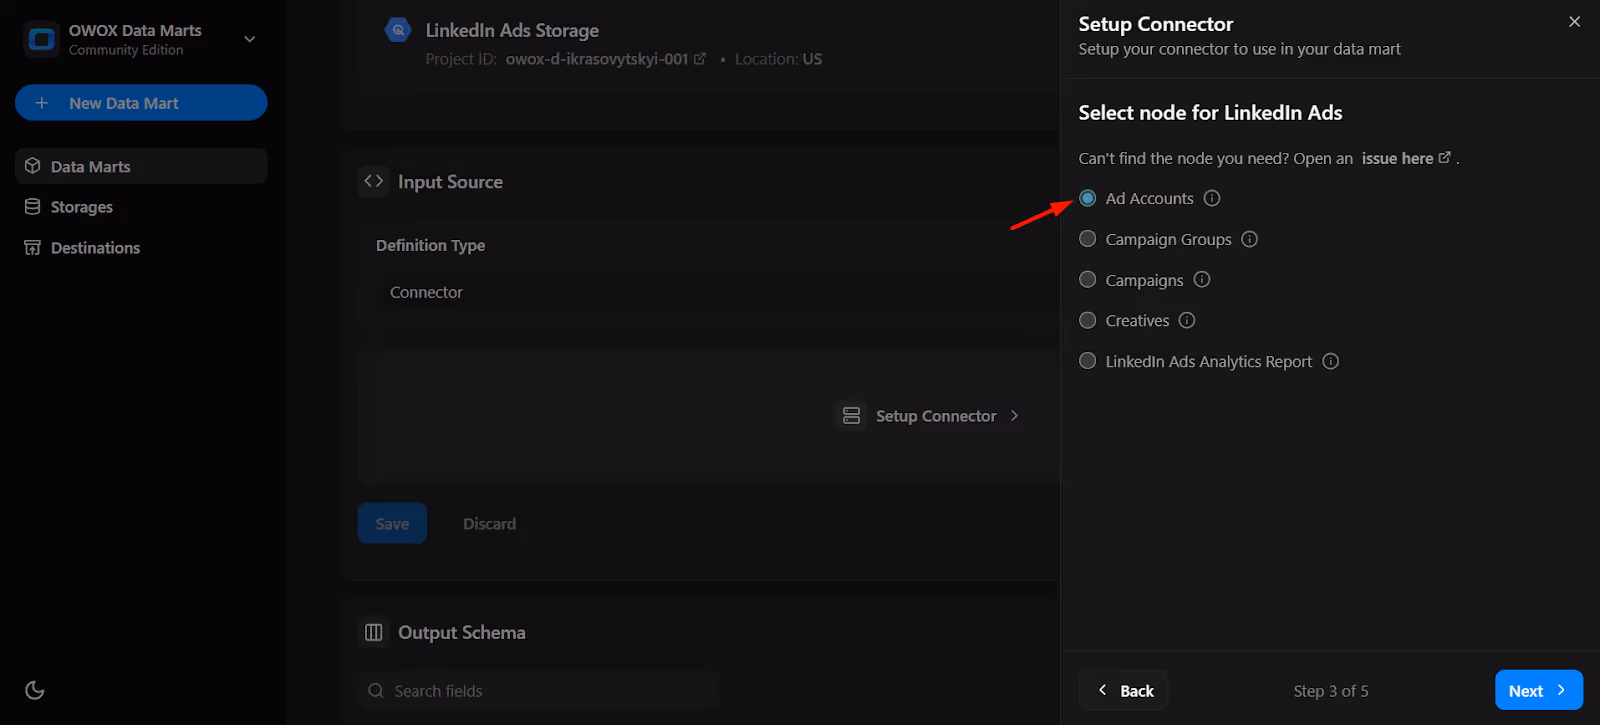Select the Creatives radio button
Screen dimensions: 1600x725
pyautogui.click(x=1088, y=320)
